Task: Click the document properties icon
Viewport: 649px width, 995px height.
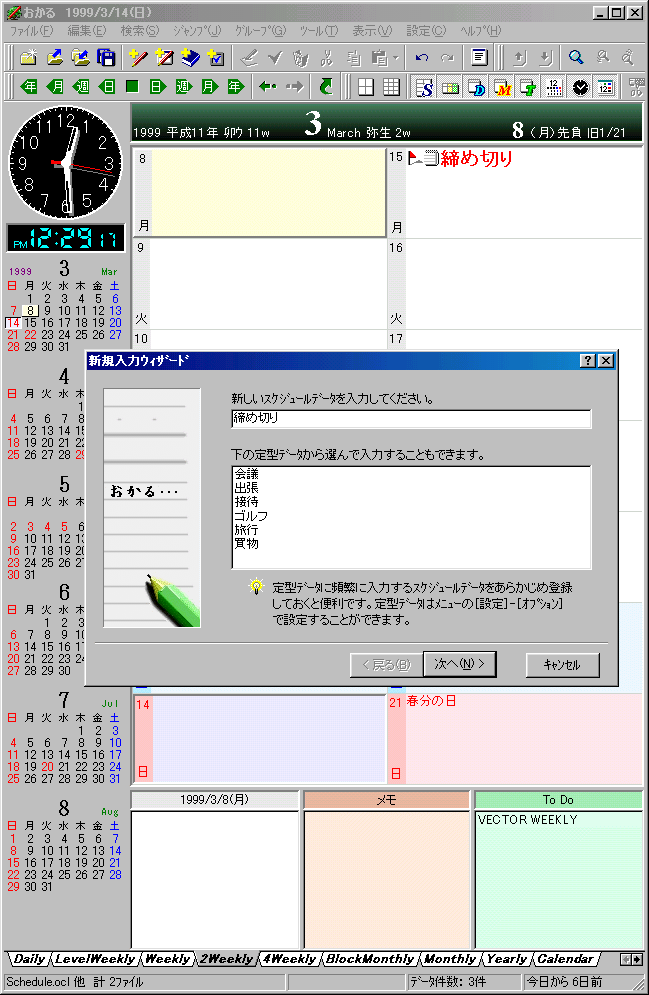Action: pyautogui.click(x=480, y=58)
